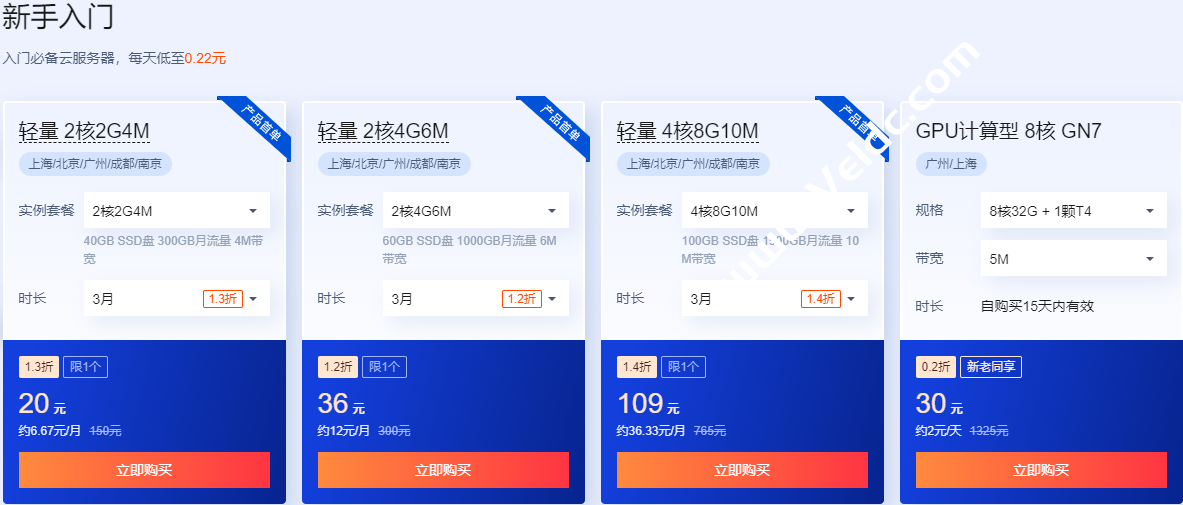
Task: Open the 2核2G4M instance package dropdown
Action: pyautogui.click(x=177, y=211)
